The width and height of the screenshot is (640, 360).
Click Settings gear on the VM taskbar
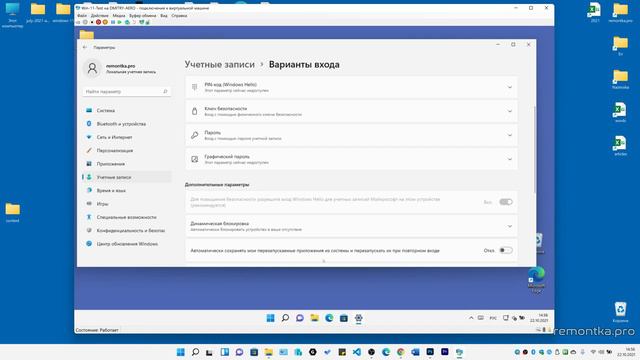pos(358,318)
